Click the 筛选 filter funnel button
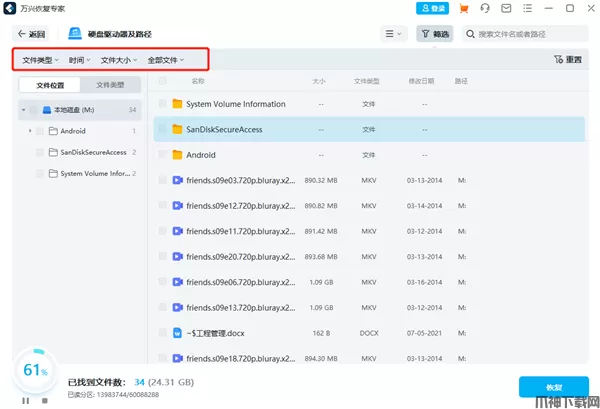This screenshot has width=600, height=409. coord(434,34)
